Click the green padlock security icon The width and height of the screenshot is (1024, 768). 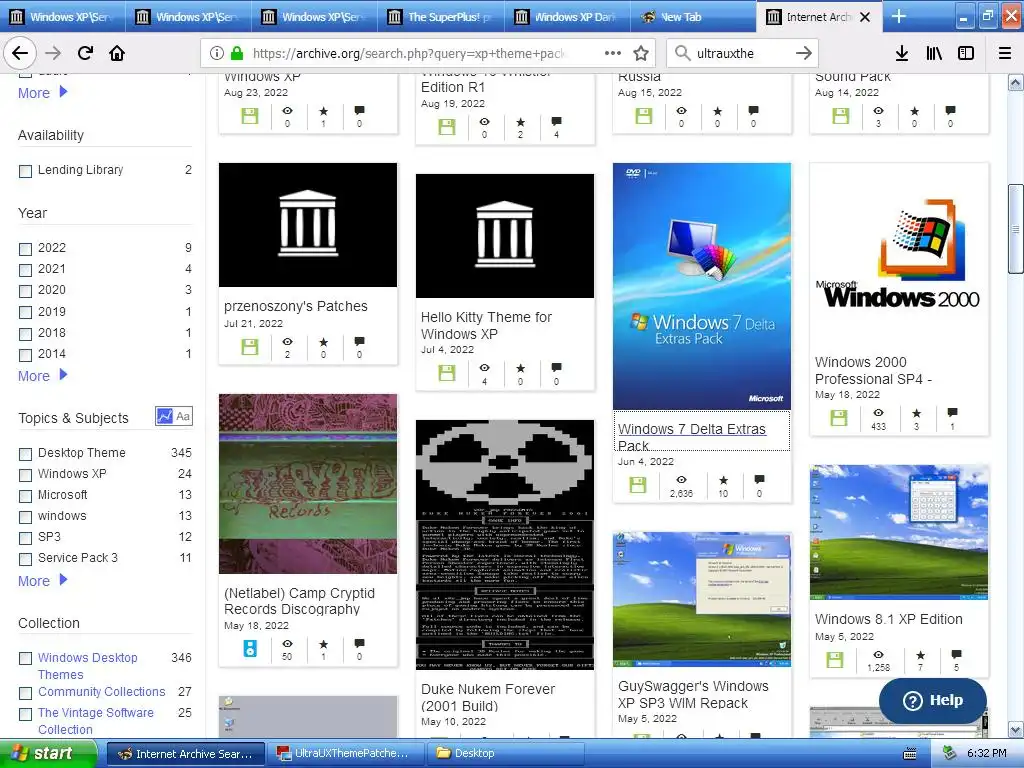(x=237, y=53)
